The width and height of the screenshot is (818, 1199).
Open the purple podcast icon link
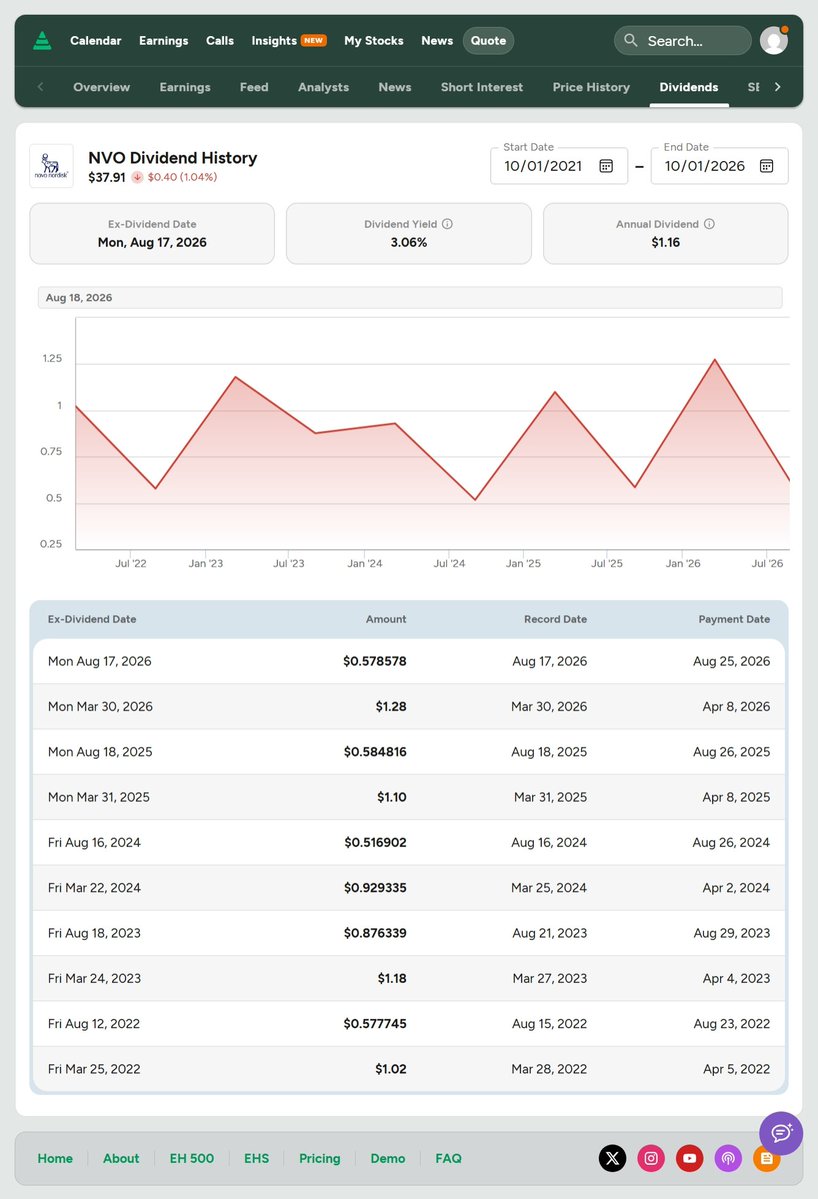[x=728, y=1158]
